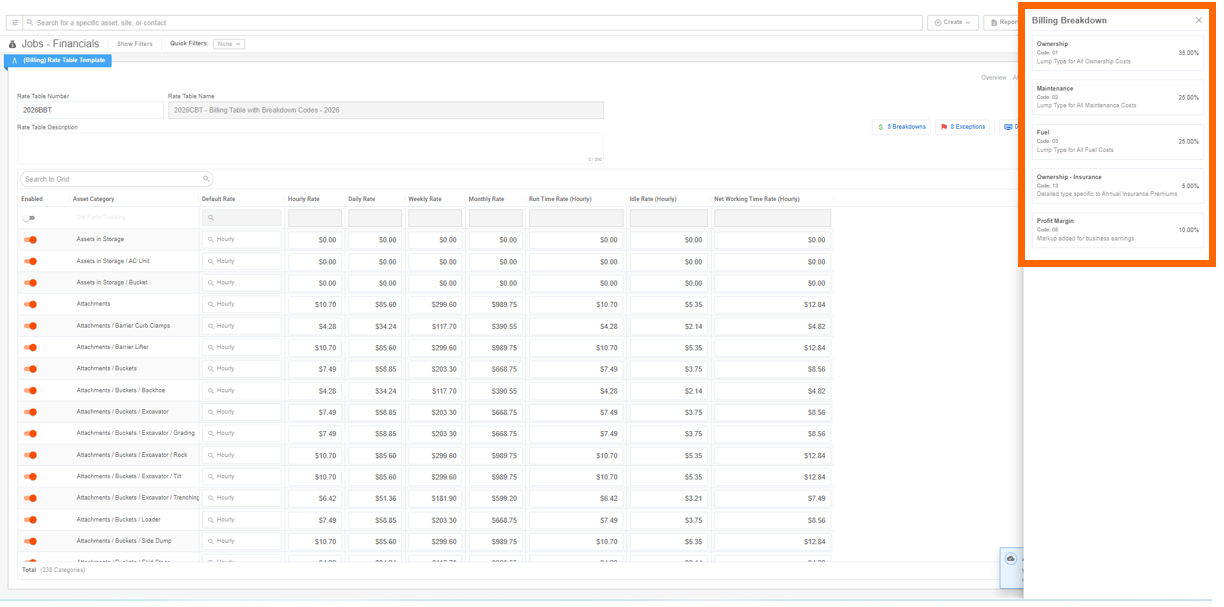The image size is (1224, 607).
Task: Disable the Attachments / Buckets toggle
Action: point(30,369)
